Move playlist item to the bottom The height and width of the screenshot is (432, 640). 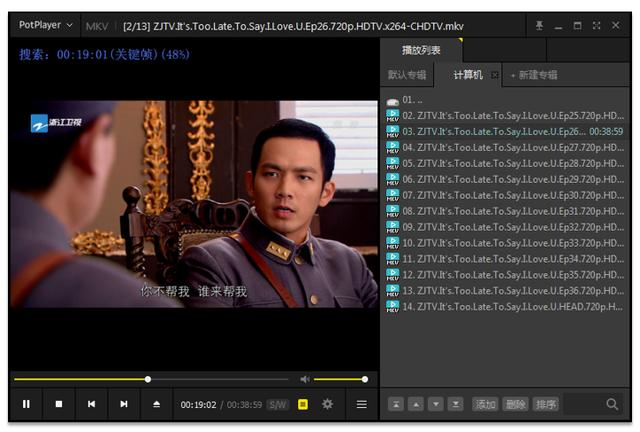456,404
